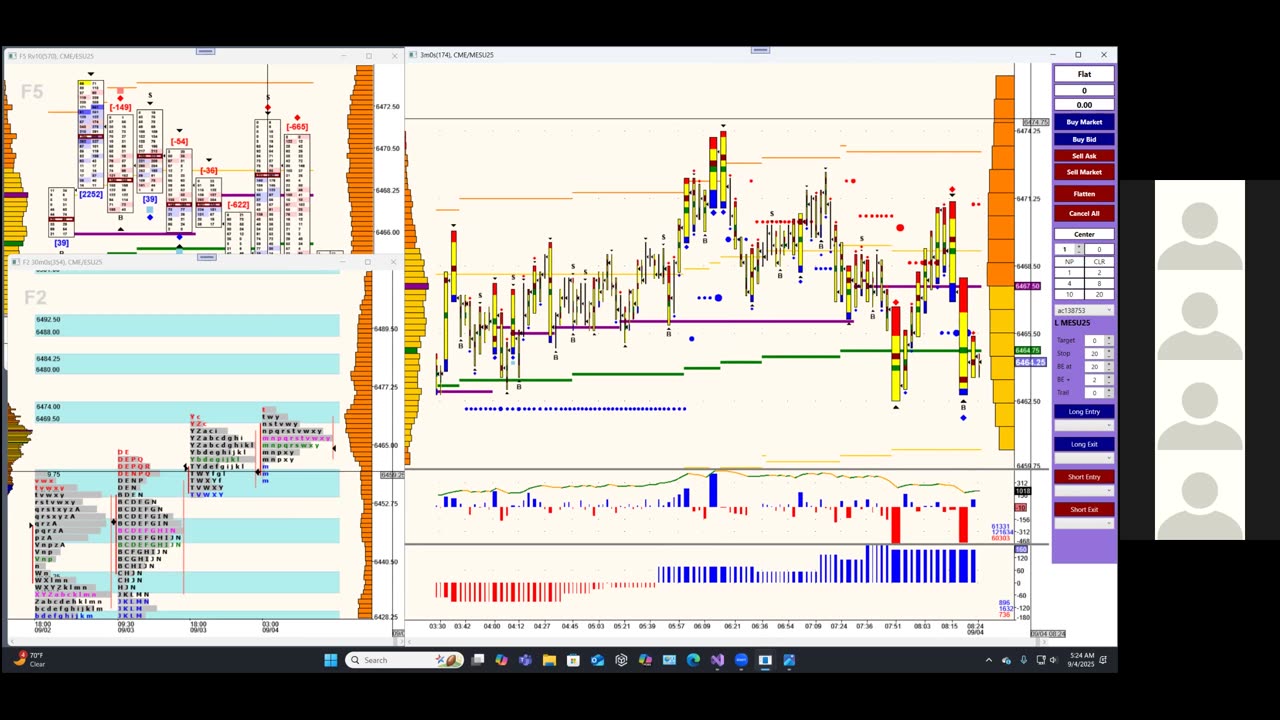The height and width of the screenshot is (720, 1280).
Task: Open Task View from the taskbar
Action: tap(478, 660)
